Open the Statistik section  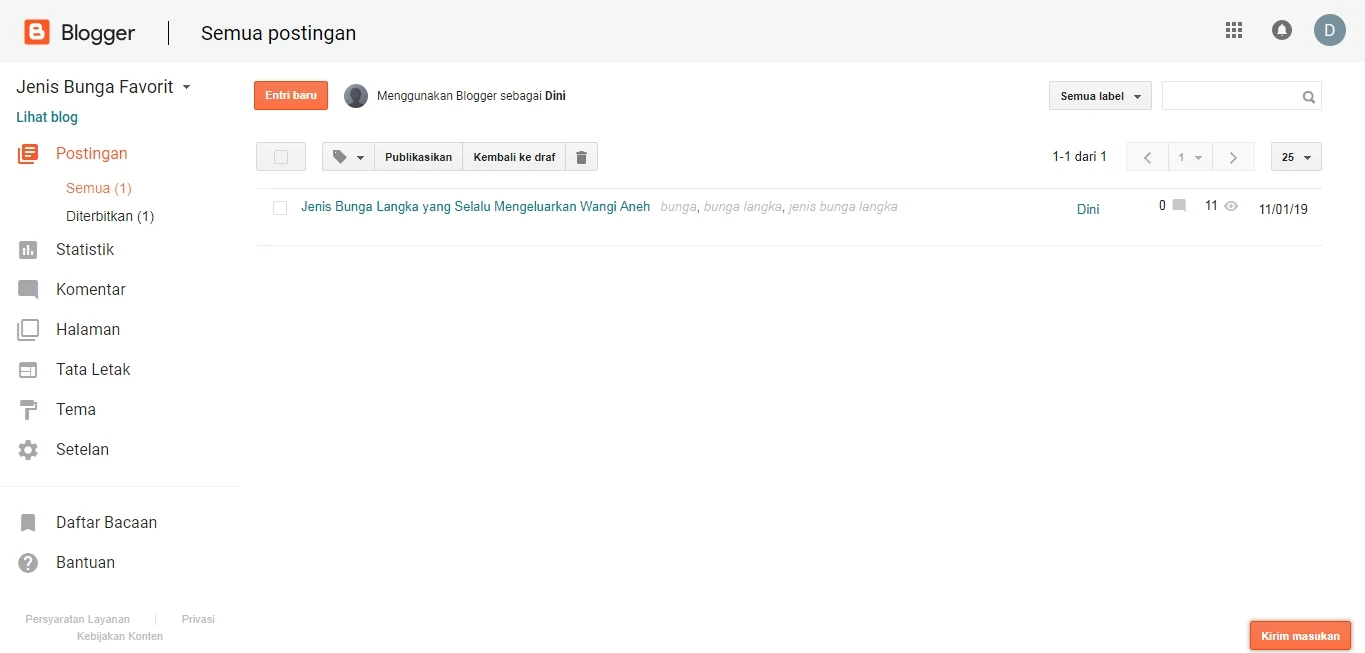point(85,249)
